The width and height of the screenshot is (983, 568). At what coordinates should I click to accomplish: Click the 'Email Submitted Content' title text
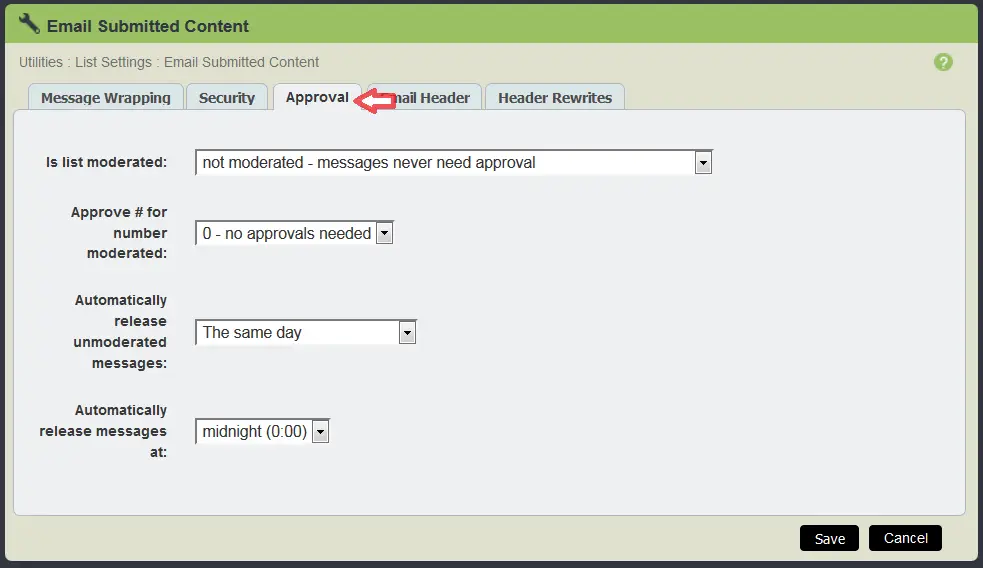pos(148,26)
